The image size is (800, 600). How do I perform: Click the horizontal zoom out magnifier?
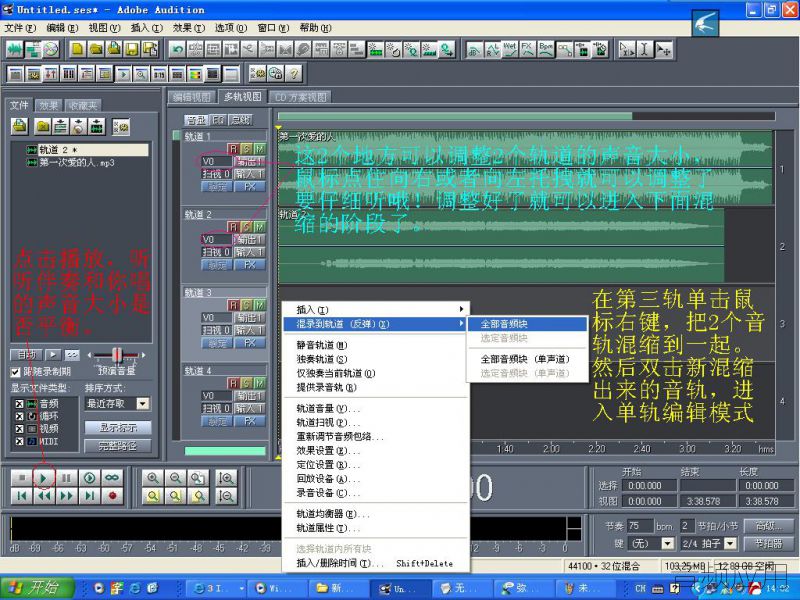click(x=175, y=478)
